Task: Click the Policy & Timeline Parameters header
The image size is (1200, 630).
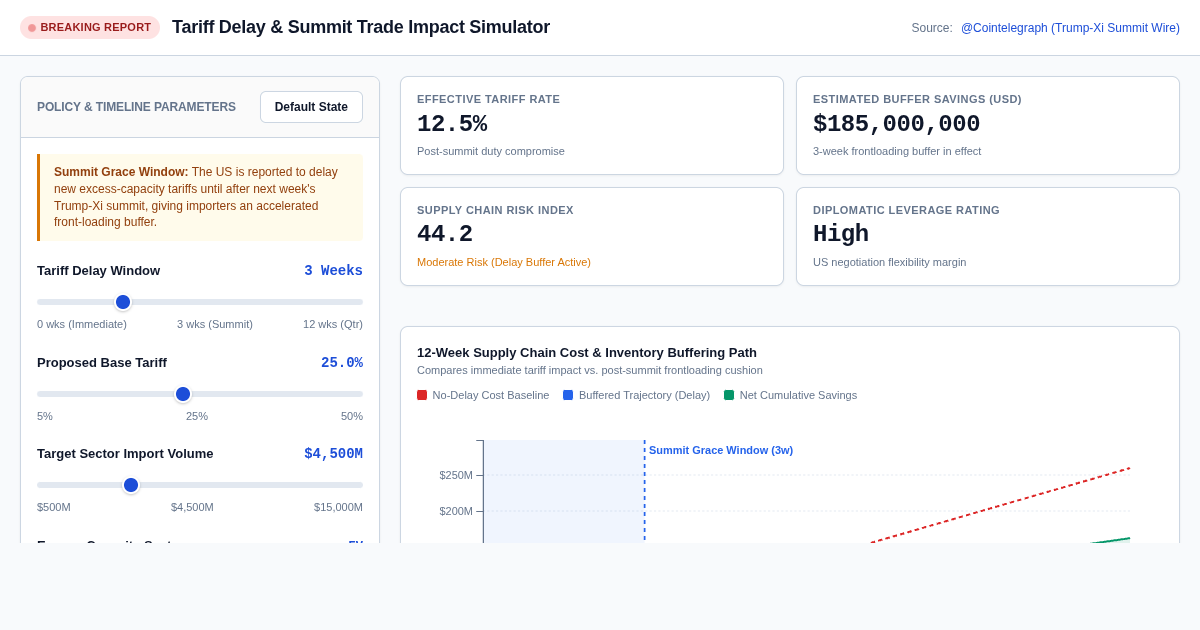Action: click(136, 107)
